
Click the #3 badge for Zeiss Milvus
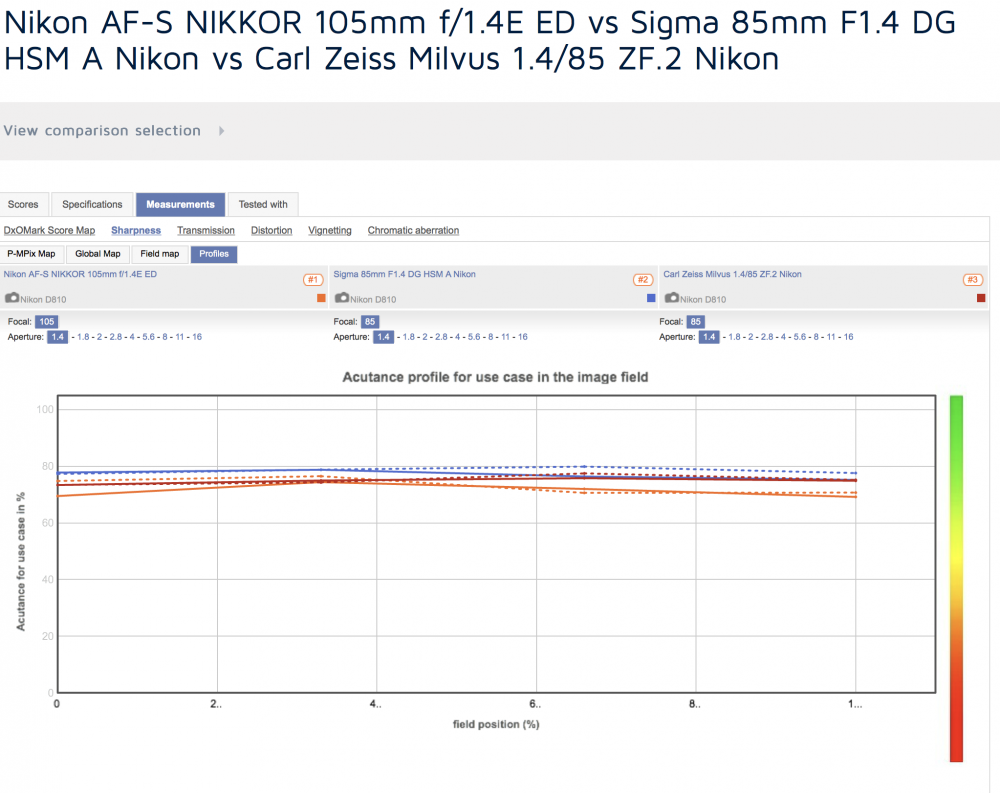click(x=973, y=279)
